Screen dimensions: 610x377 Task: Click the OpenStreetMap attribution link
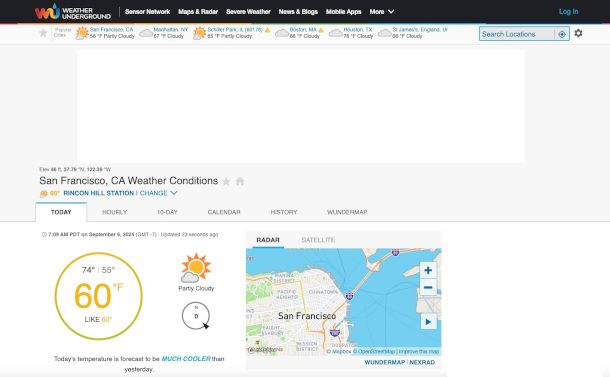[x=374, y=351]
